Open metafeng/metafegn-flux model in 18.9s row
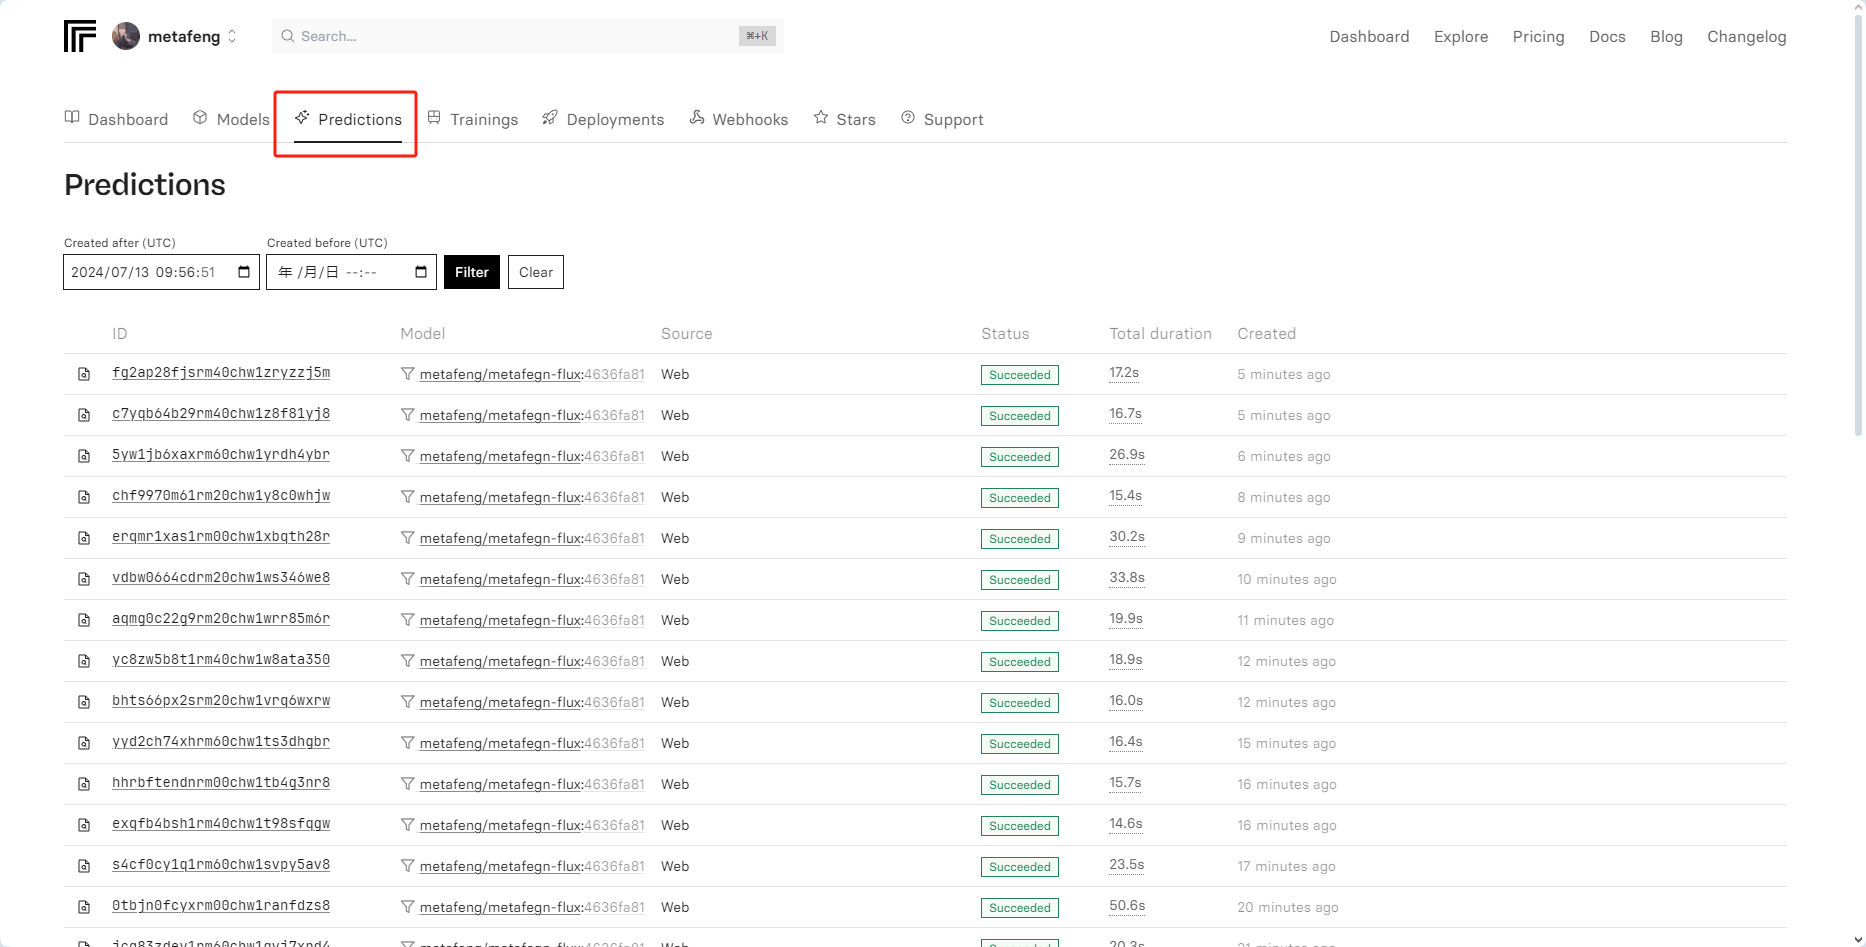1866x947 pixels. [532, 661]
